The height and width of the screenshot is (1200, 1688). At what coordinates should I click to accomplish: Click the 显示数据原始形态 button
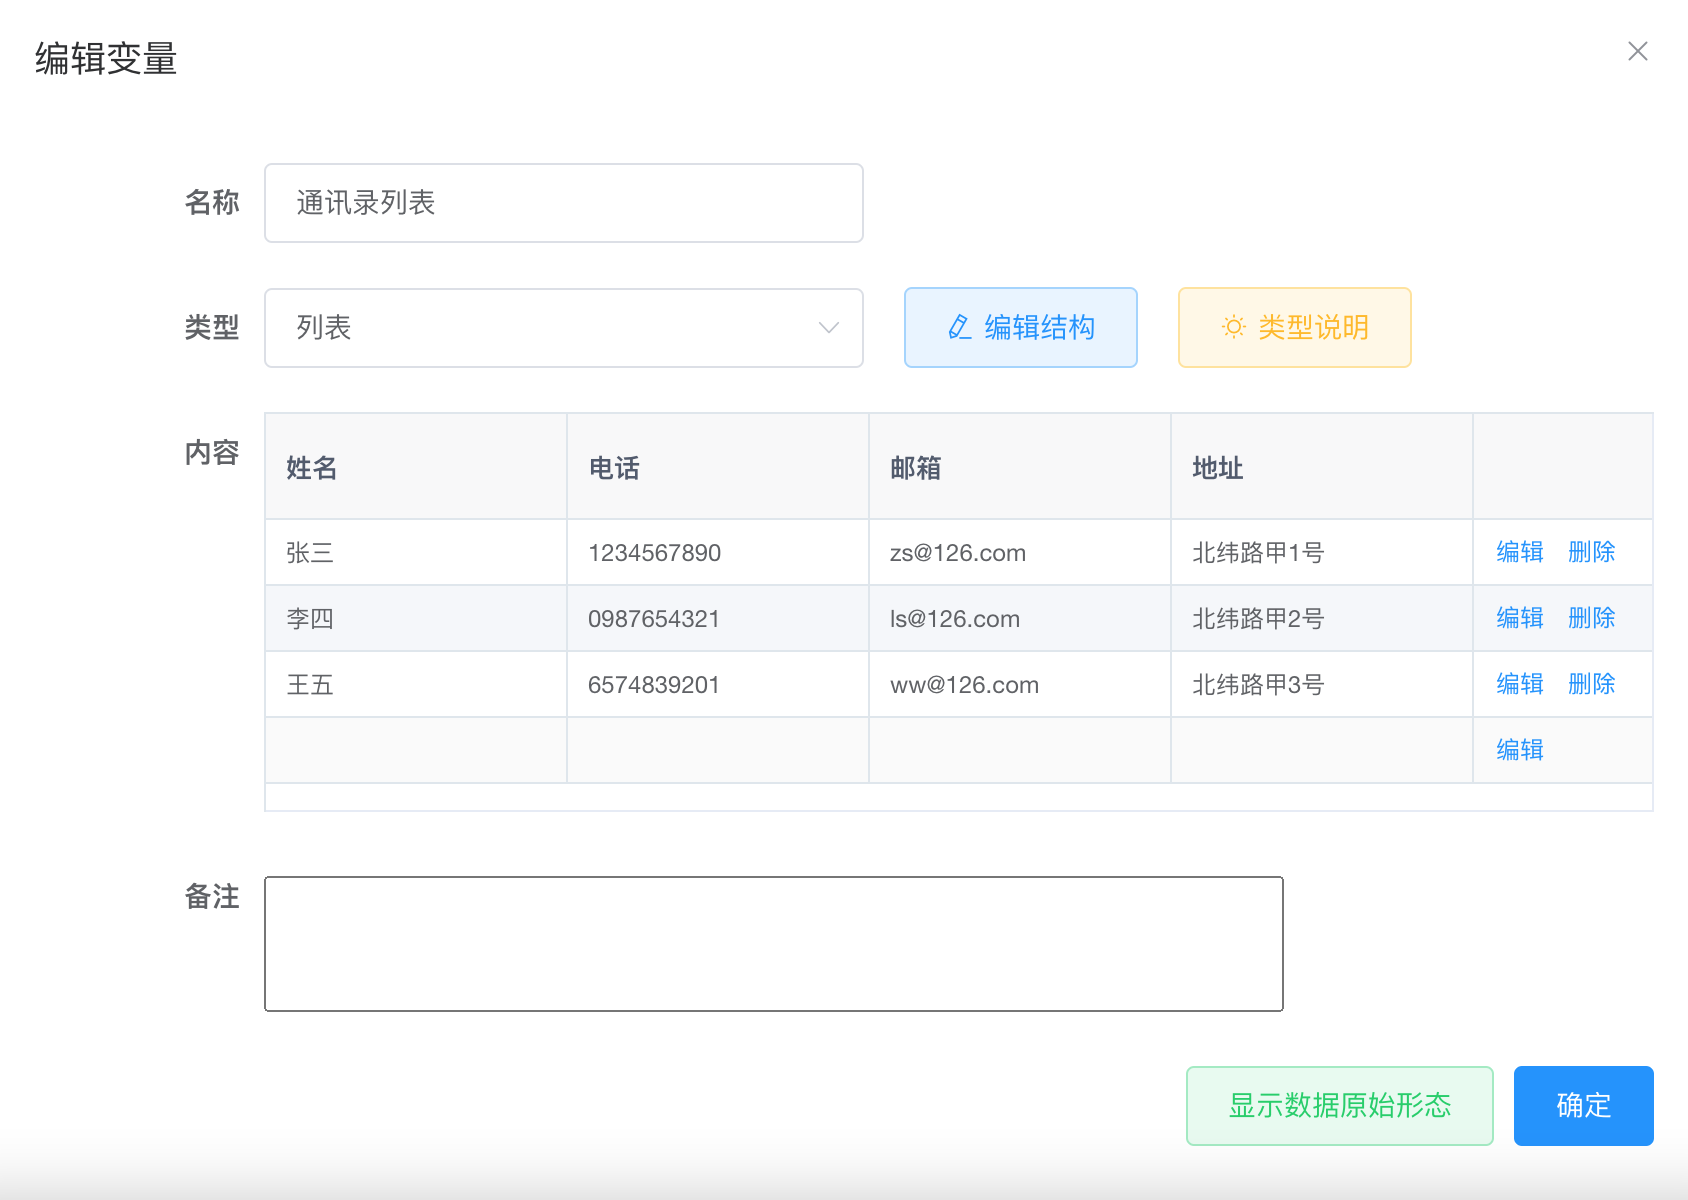(1340, 1106)
